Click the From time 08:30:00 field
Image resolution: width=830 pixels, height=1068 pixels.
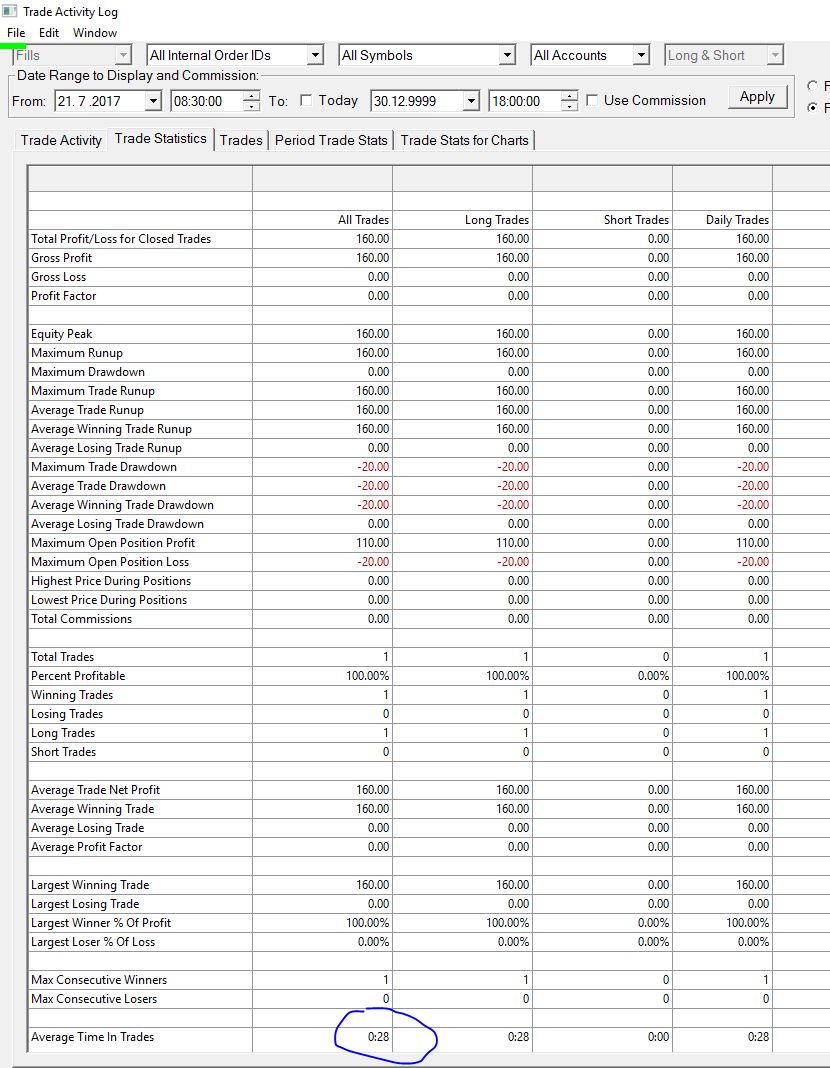pos(207,101)
